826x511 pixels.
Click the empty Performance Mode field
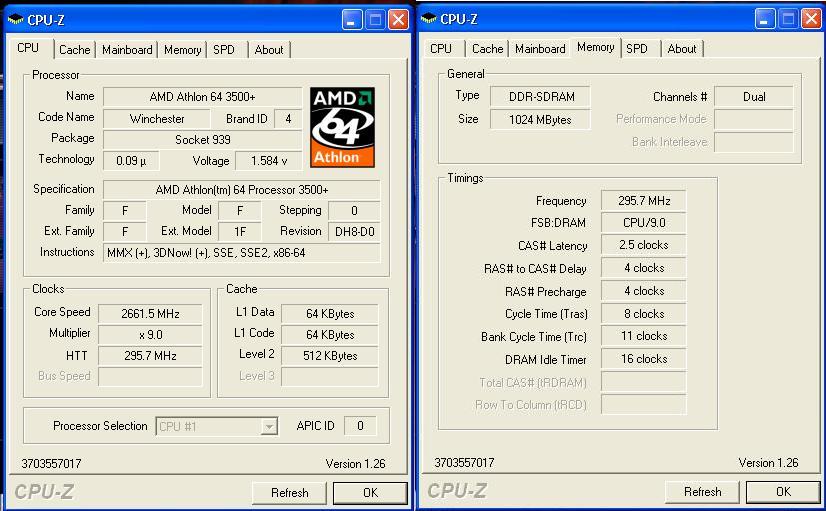coord(754,120)
